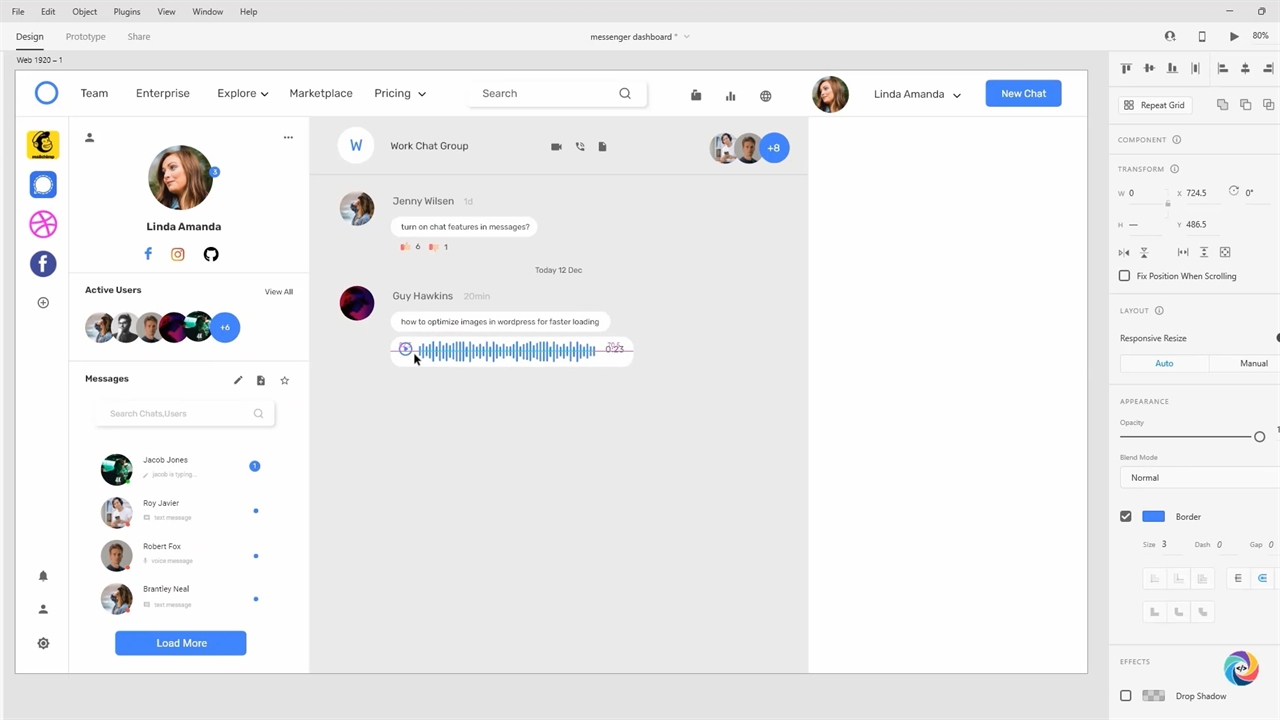Click the video call icon in Work Chat Group
The image size is (1280, 720).
pos(557,147)
